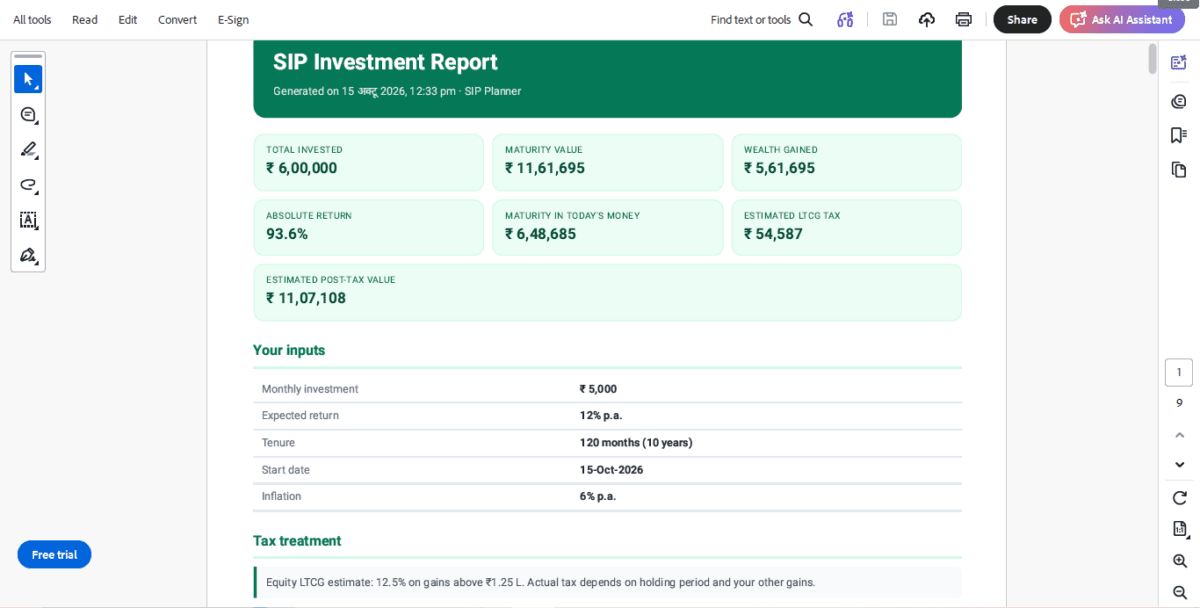Screen dimensions: 1200x608
Task: Click the toolbar drag handle bar
Action: [x=28, y=57]
